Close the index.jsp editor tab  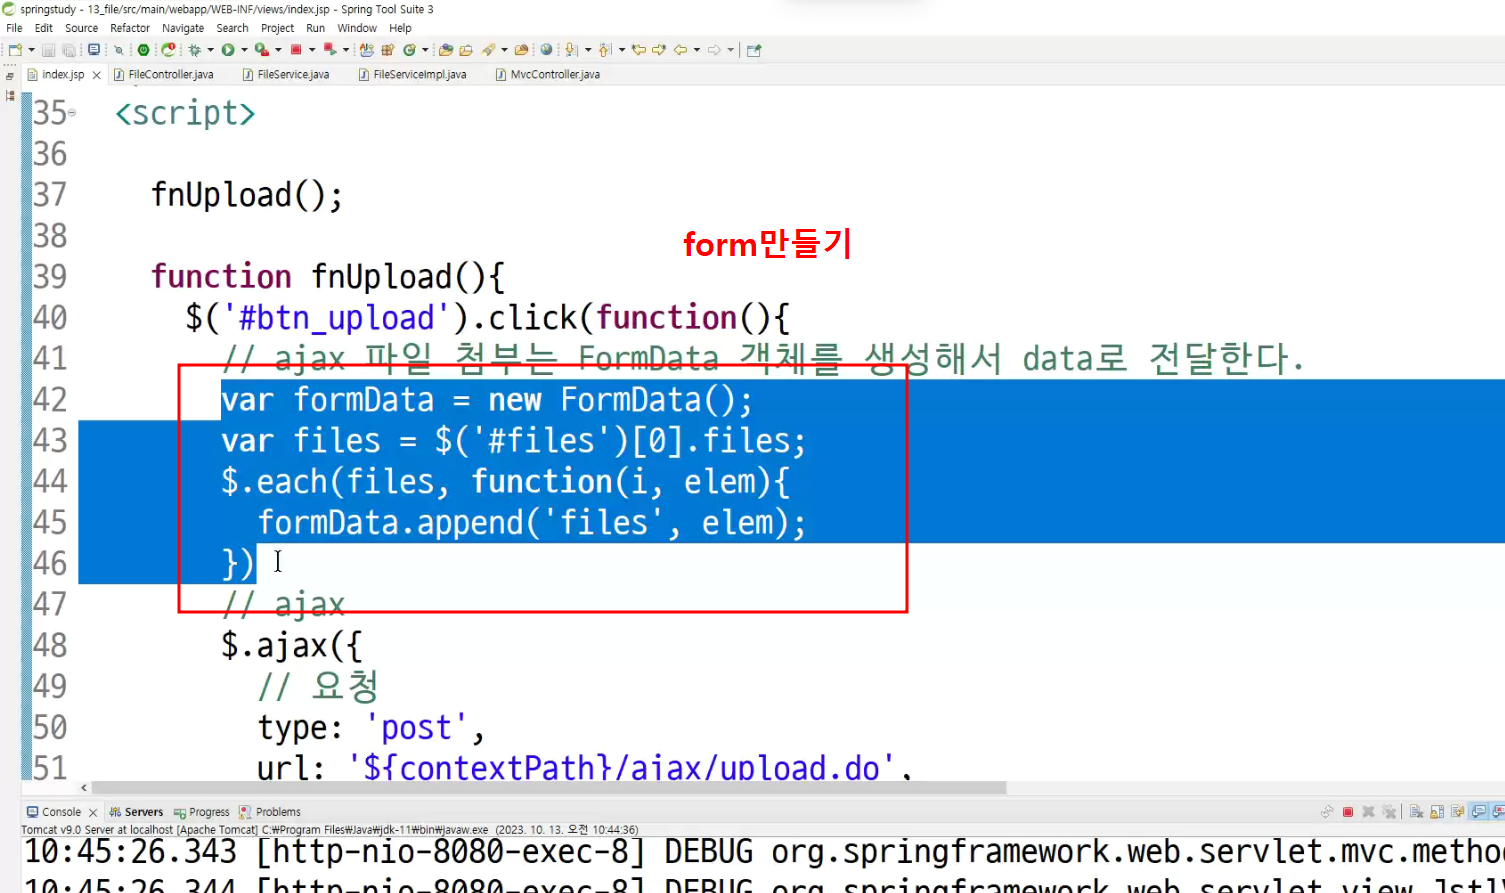[x=96, y=75]
